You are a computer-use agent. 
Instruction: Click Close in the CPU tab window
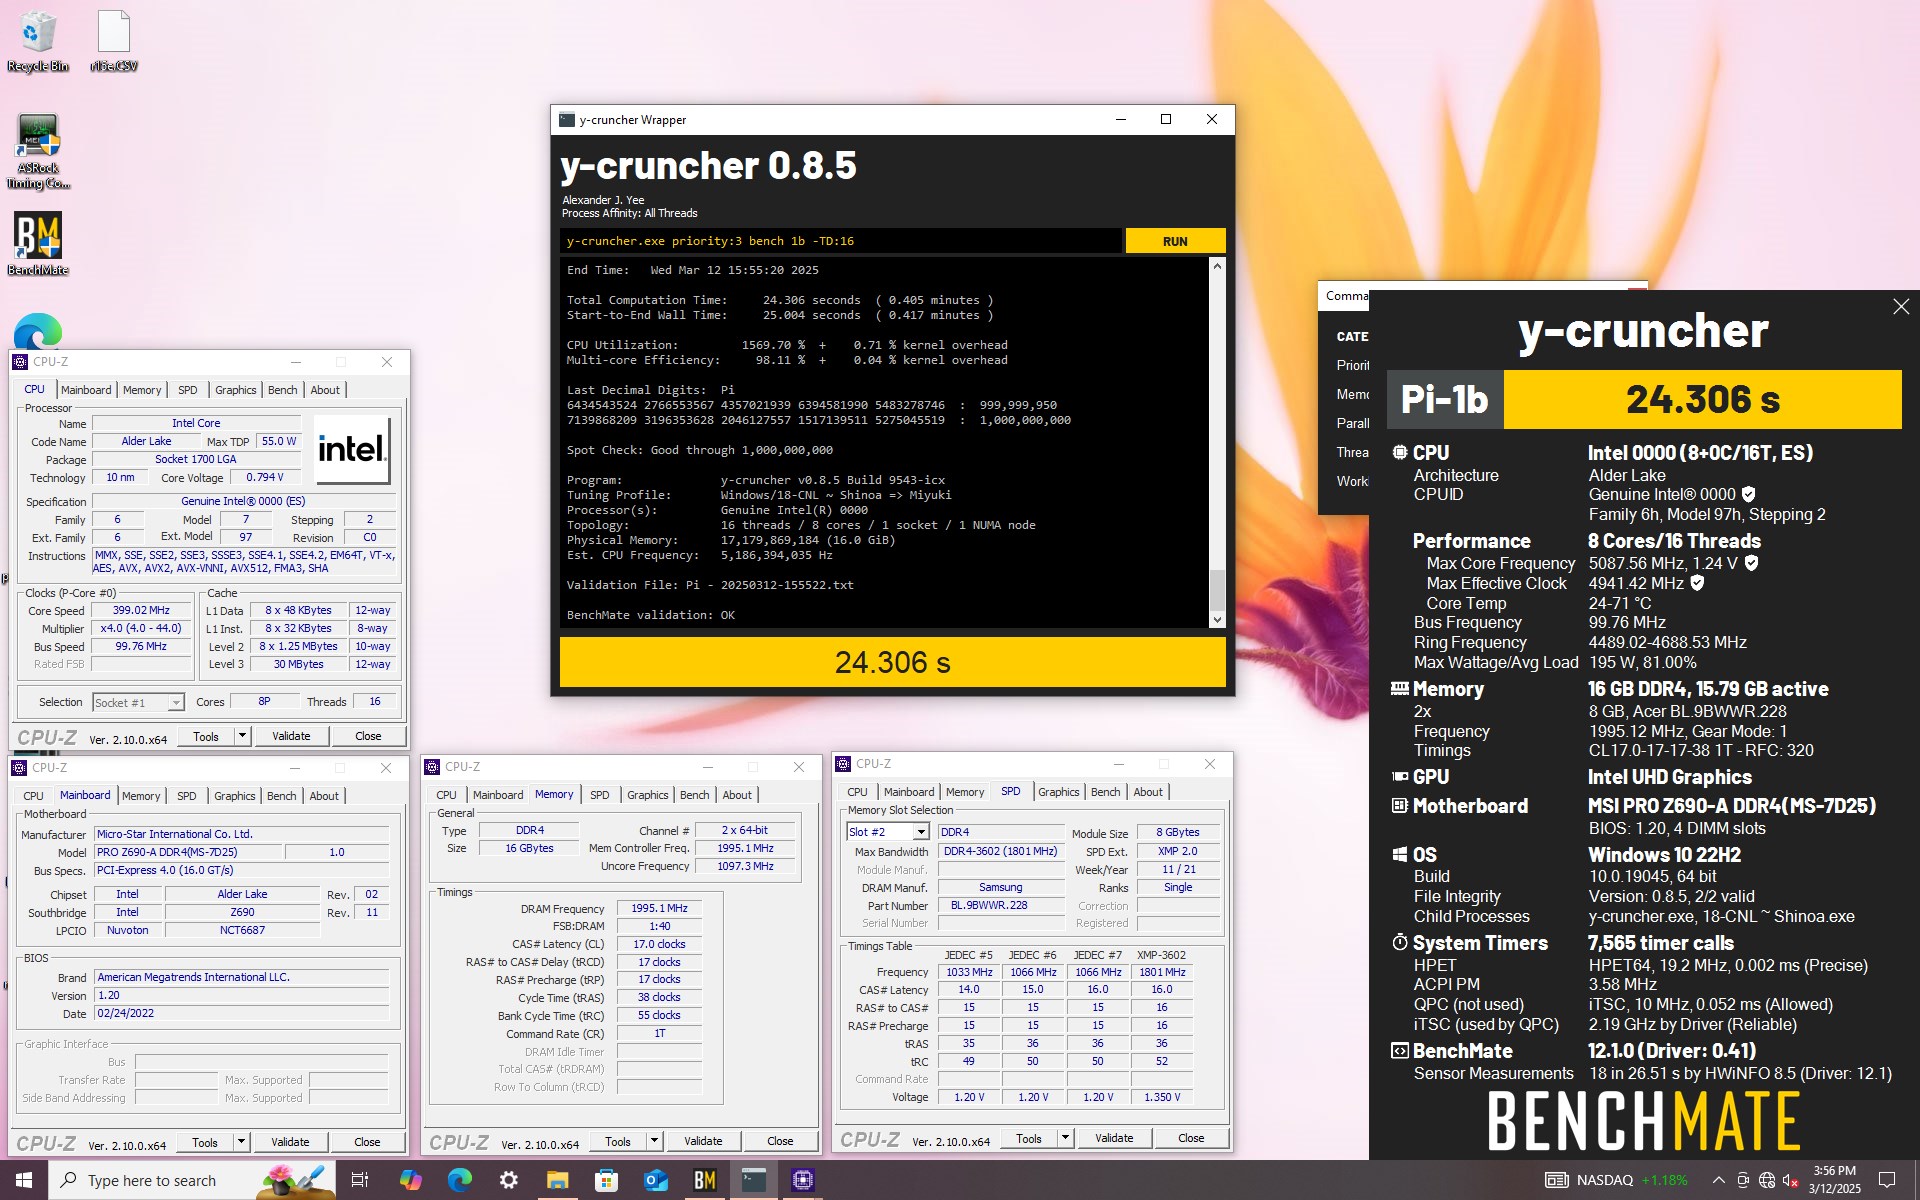pos(368,736)
